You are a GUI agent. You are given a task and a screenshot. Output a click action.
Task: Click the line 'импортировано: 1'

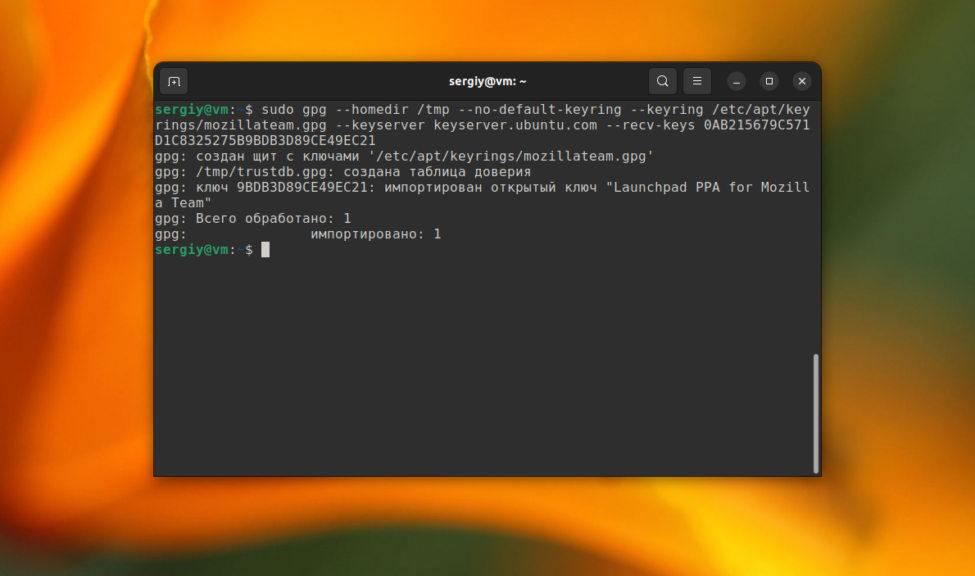point(376,234)
